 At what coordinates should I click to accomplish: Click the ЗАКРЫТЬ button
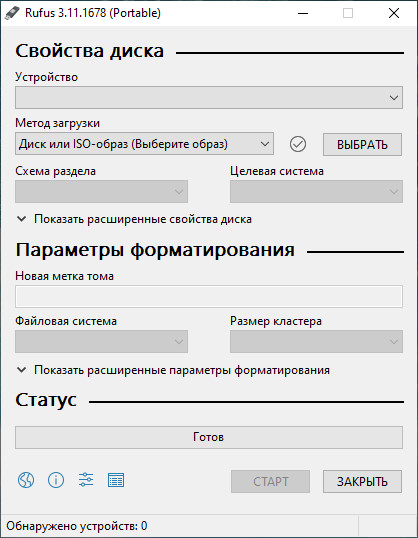pyautogui.click(x=362, y=482)
